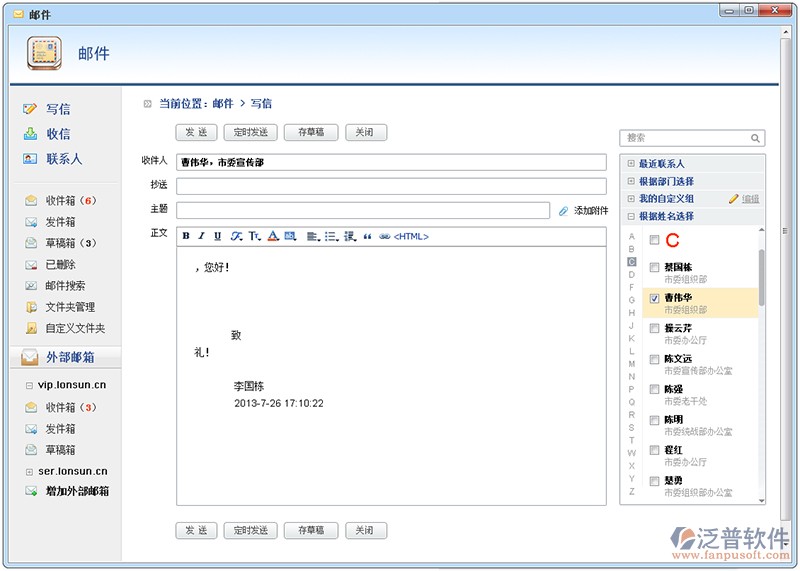Toggle bold formatting in the editor toolbar
The width and height of the screenshot is (800, 571).
click(x=186, y=237)
